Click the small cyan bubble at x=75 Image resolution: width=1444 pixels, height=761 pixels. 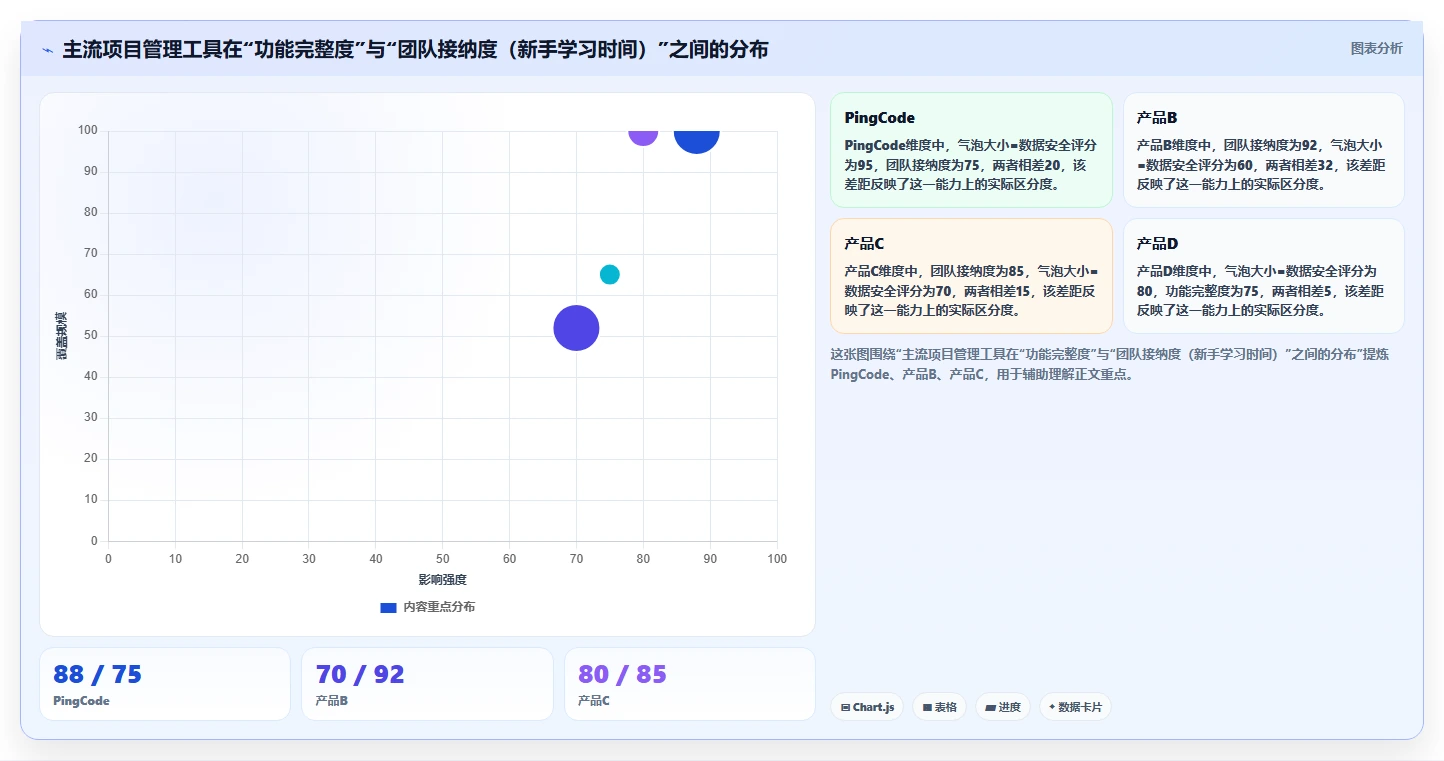pos(610,274)
